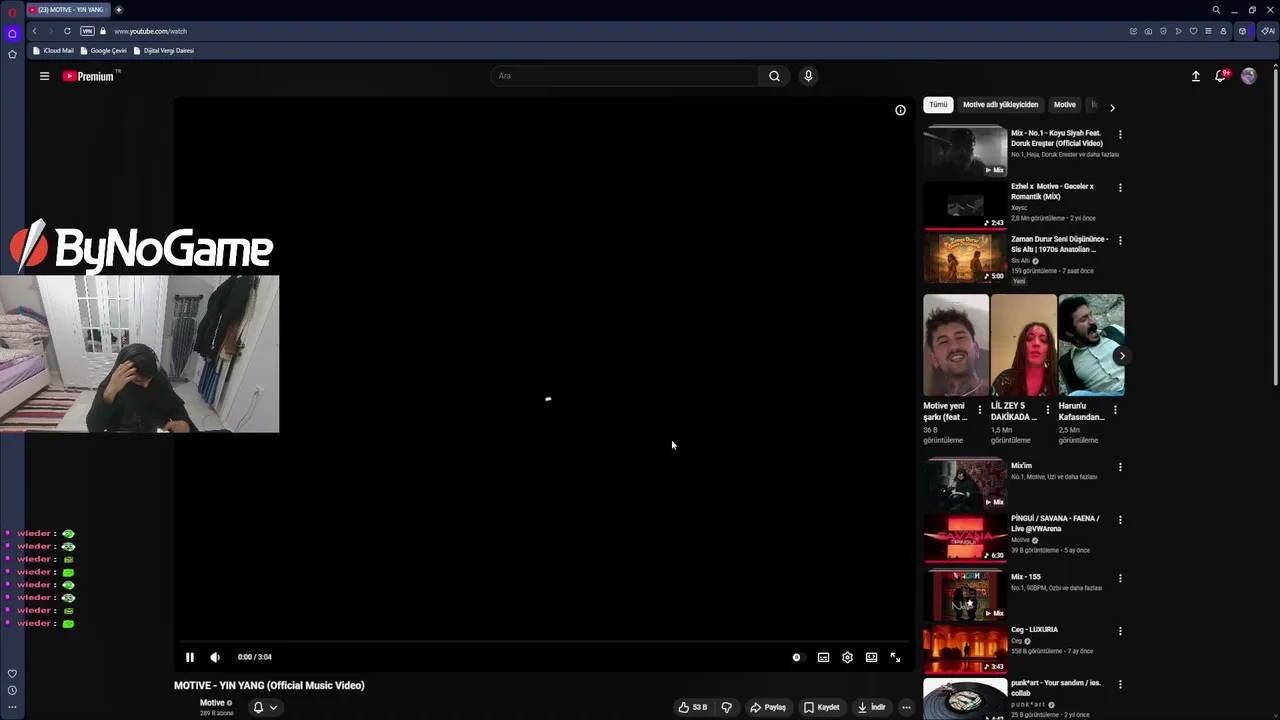Open the player settings gear
Image resolution: width=1280 pixels, height=720 pixels.
847,657
